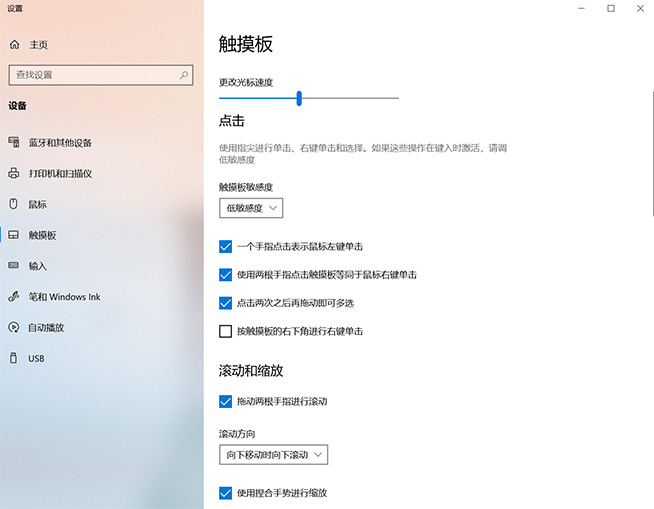Viewport: 654px width, 509px height.
Task: Uncheck 使用两根手指点击触摸板 right-click option
Action: point(225,274)
